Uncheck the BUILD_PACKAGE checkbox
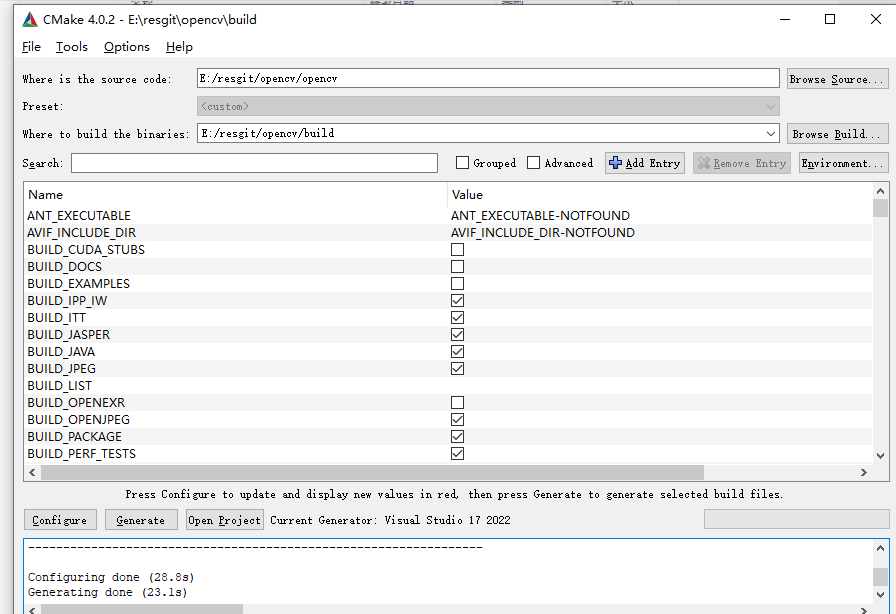Image resolution: width=896 pixels, height=614 pixels. 457,436
